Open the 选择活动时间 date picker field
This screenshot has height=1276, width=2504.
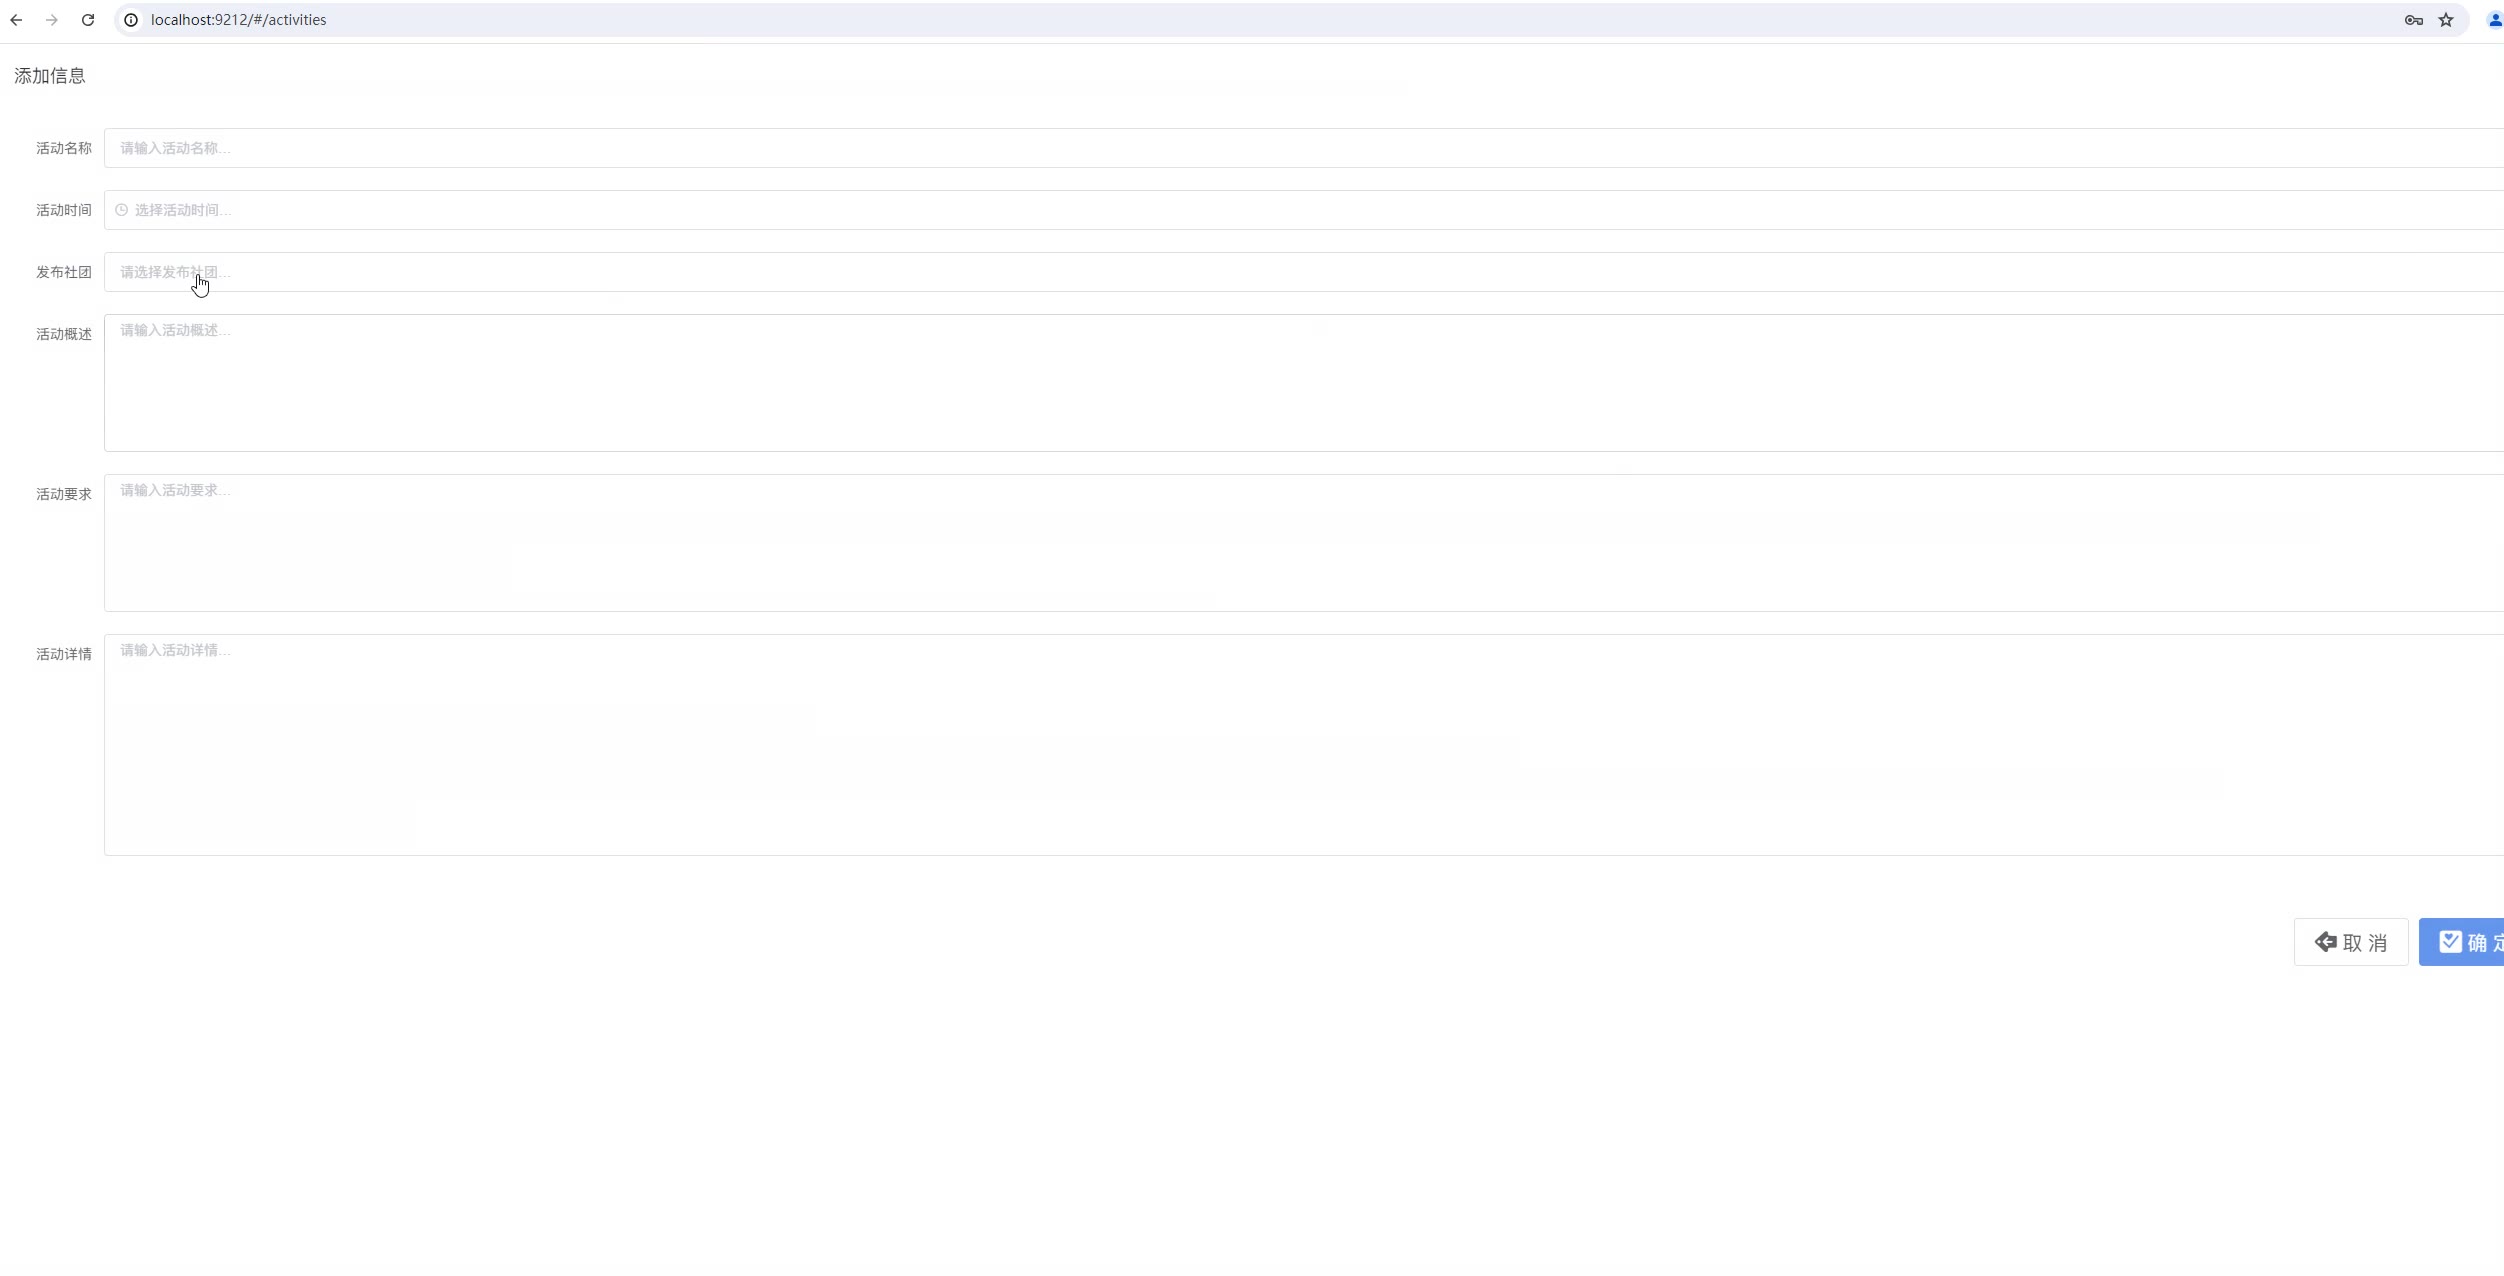click(1304, 210)
